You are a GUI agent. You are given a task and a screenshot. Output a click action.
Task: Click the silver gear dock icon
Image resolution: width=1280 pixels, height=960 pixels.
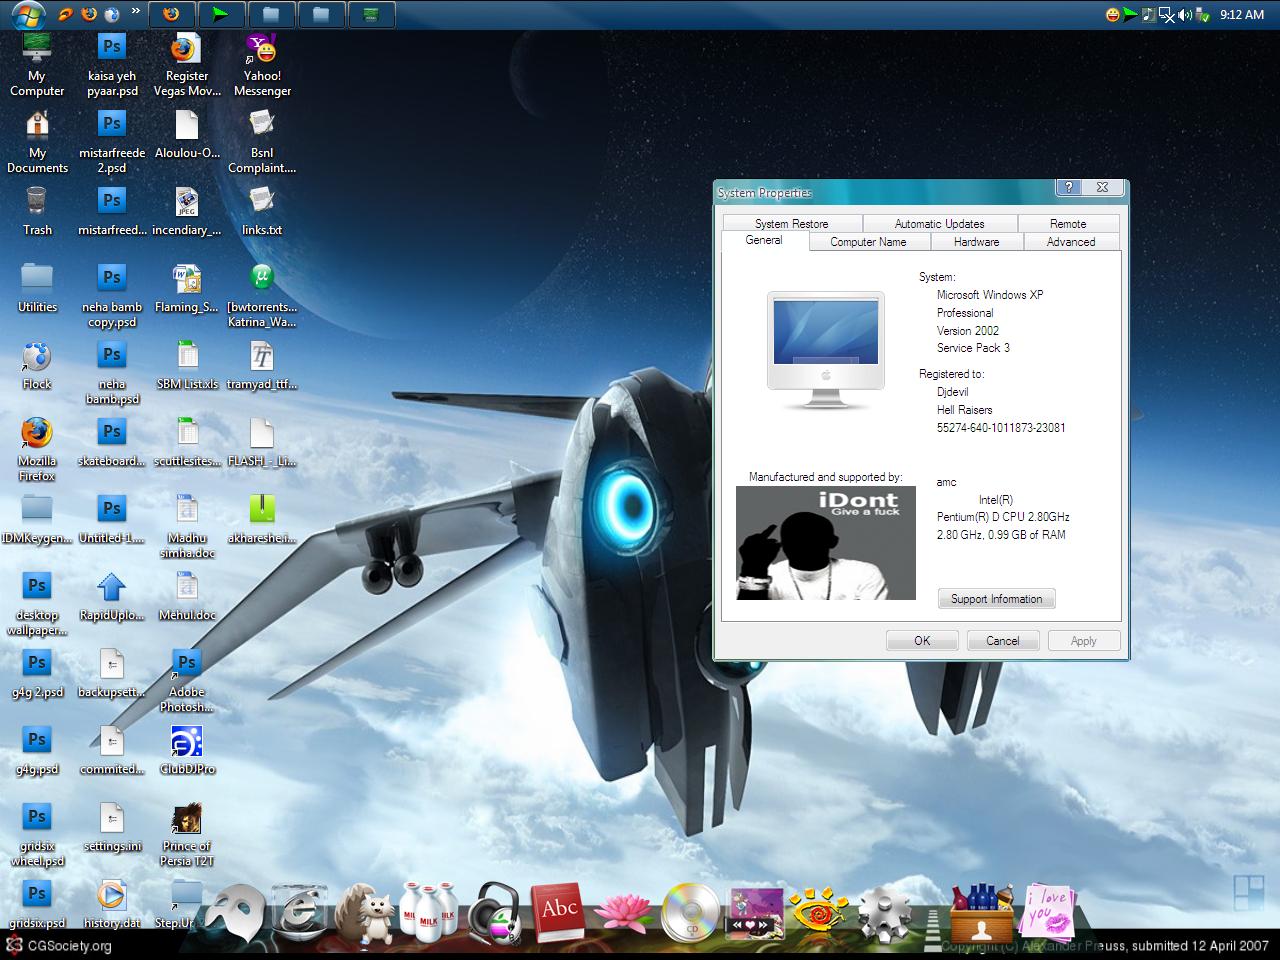[884, 912]
